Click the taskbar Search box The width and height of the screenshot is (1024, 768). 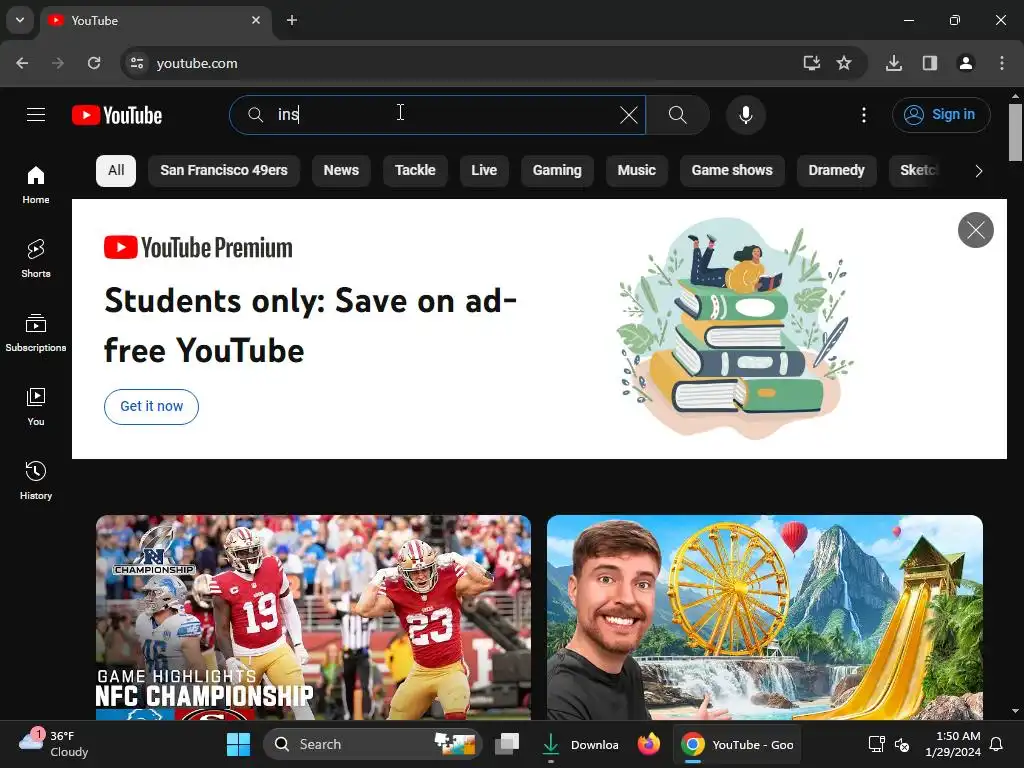(373, 744)
